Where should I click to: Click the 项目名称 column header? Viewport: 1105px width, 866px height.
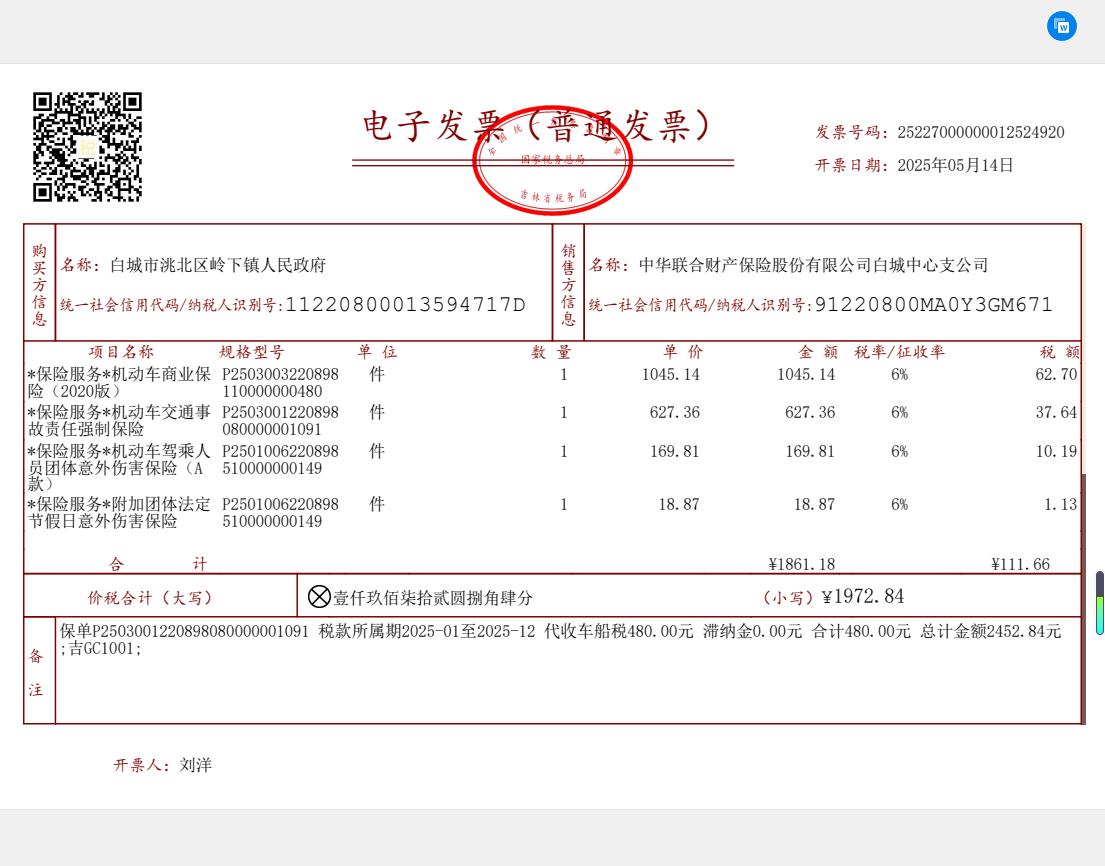coord(121,352)
